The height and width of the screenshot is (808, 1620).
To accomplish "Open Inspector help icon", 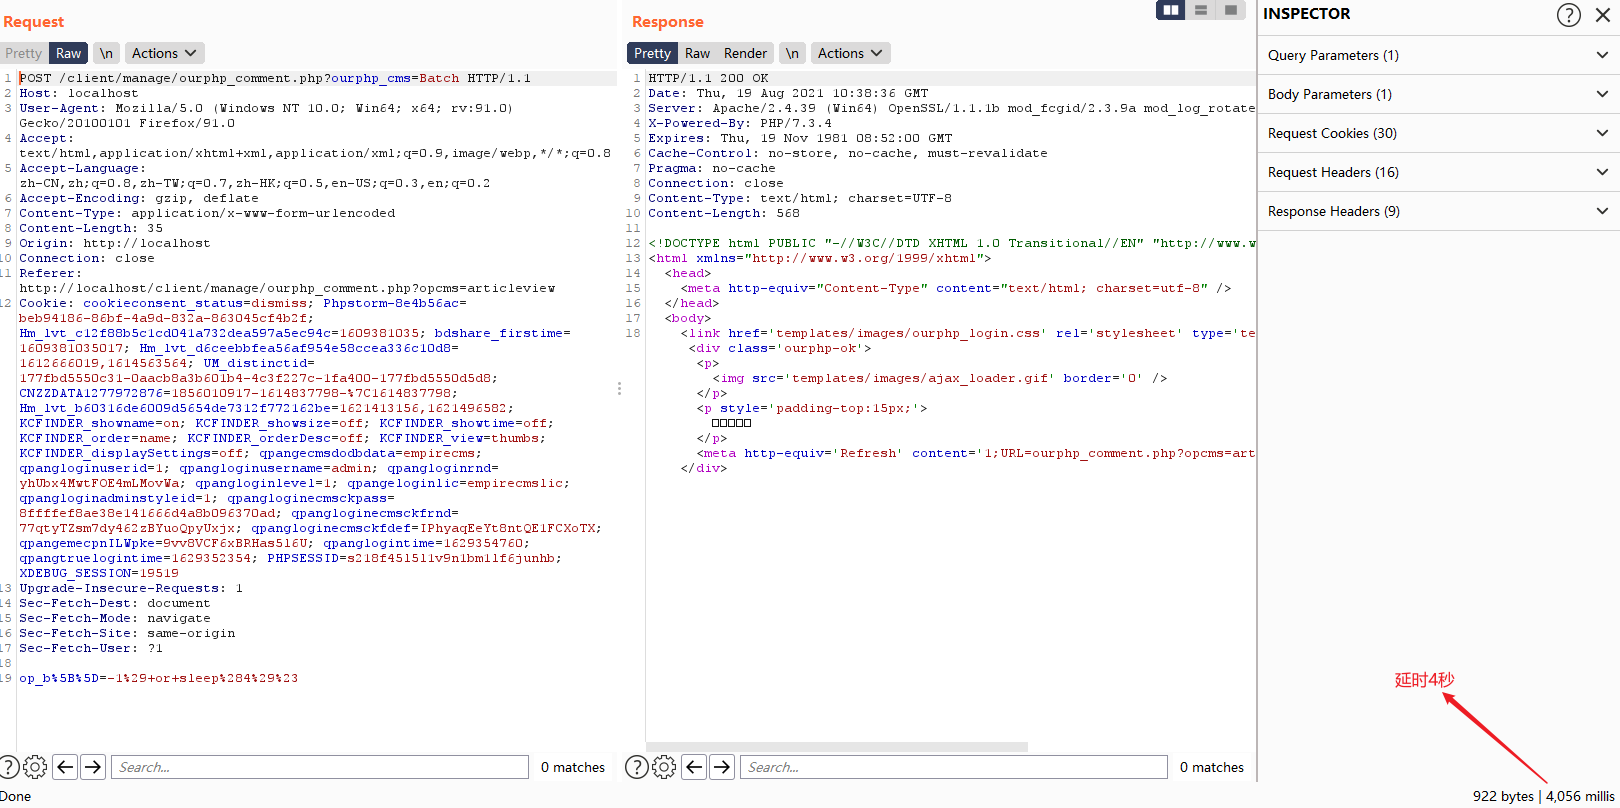I will tap(1569, 14).
